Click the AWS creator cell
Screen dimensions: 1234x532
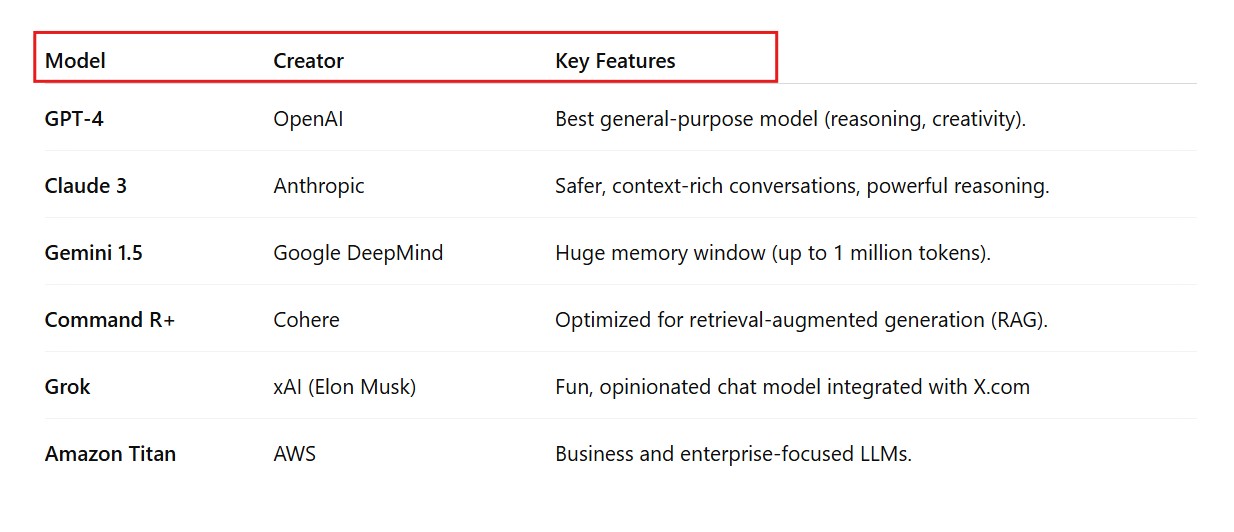(x=294, y=454)
